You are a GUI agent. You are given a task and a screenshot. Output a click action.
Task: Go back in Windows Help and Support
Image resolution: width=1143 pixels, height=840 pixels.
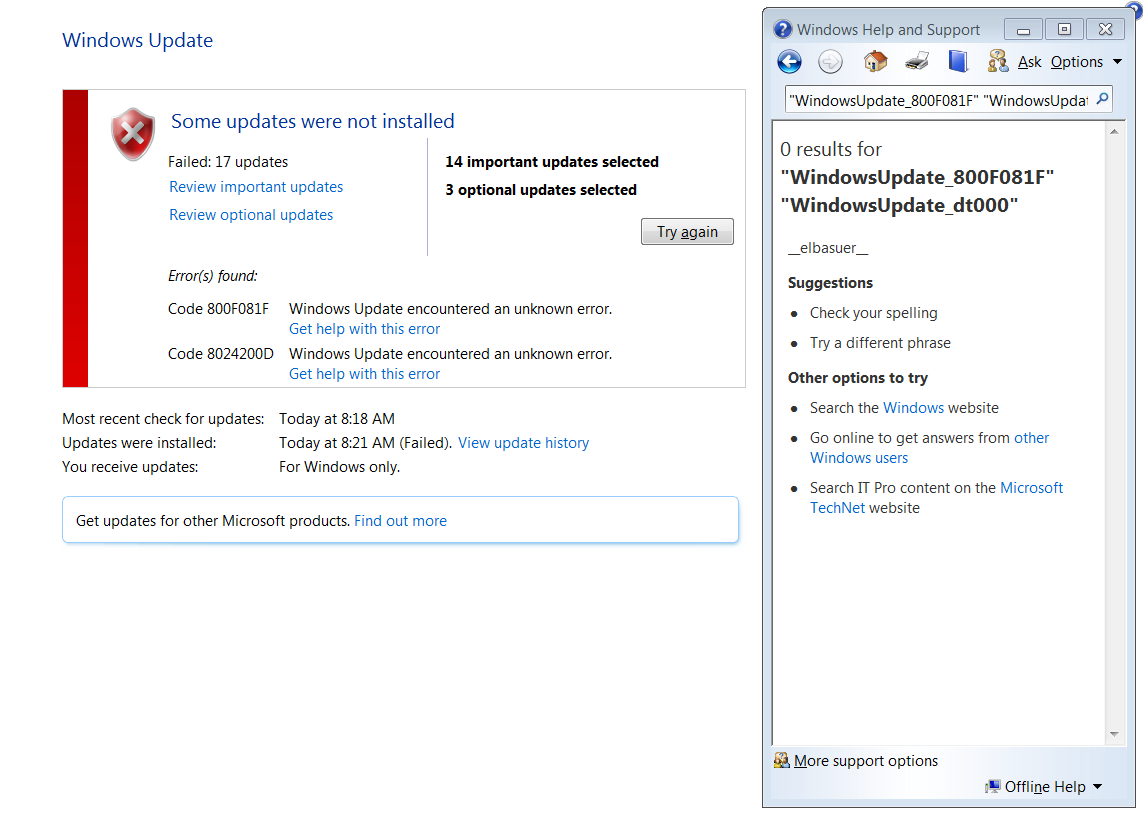789,62
